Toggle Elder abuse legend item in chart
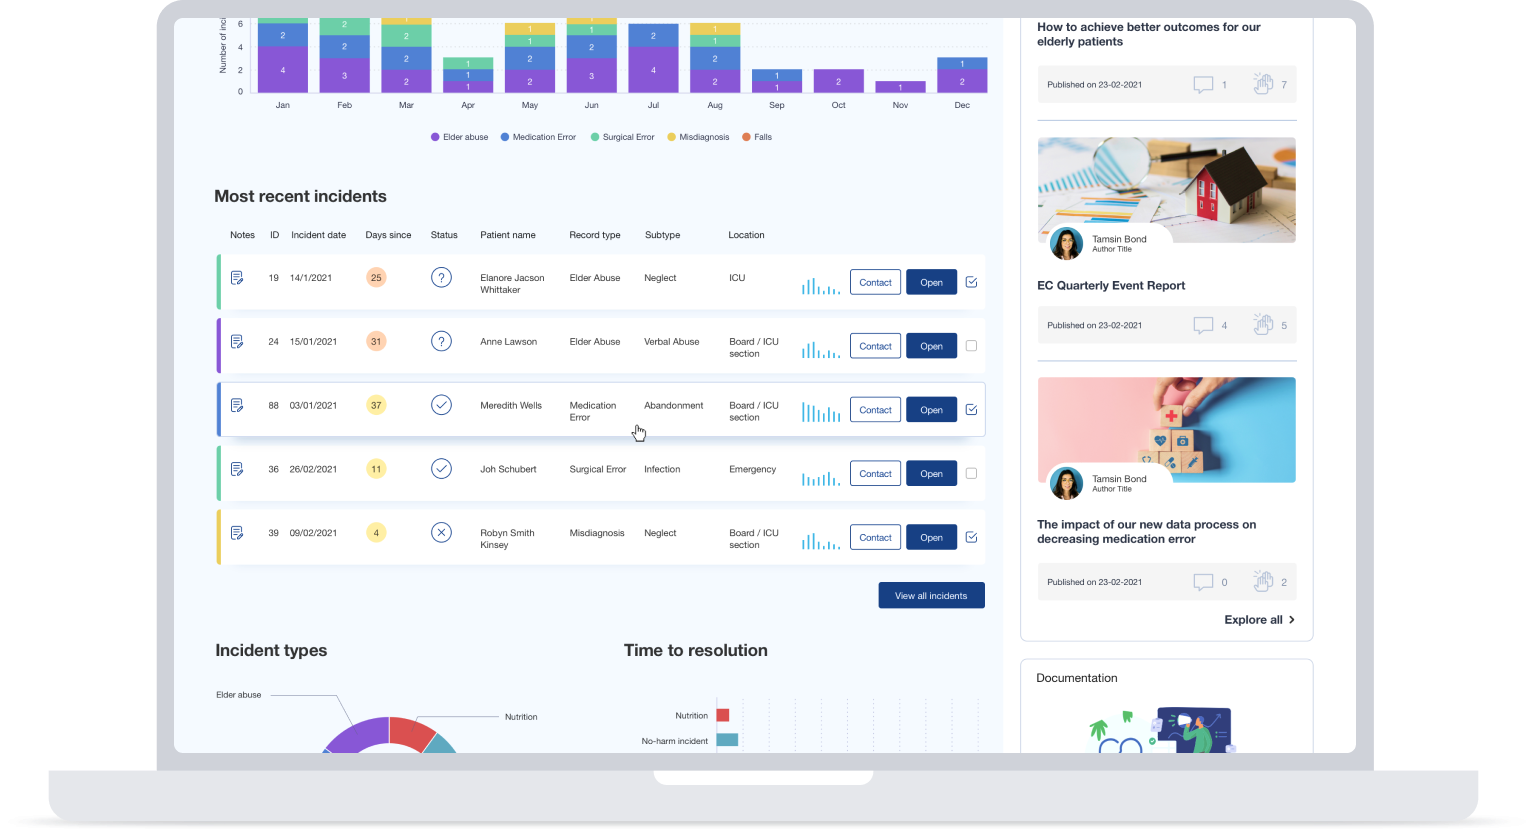The image size is (1527, 830). tap(460, 137)
